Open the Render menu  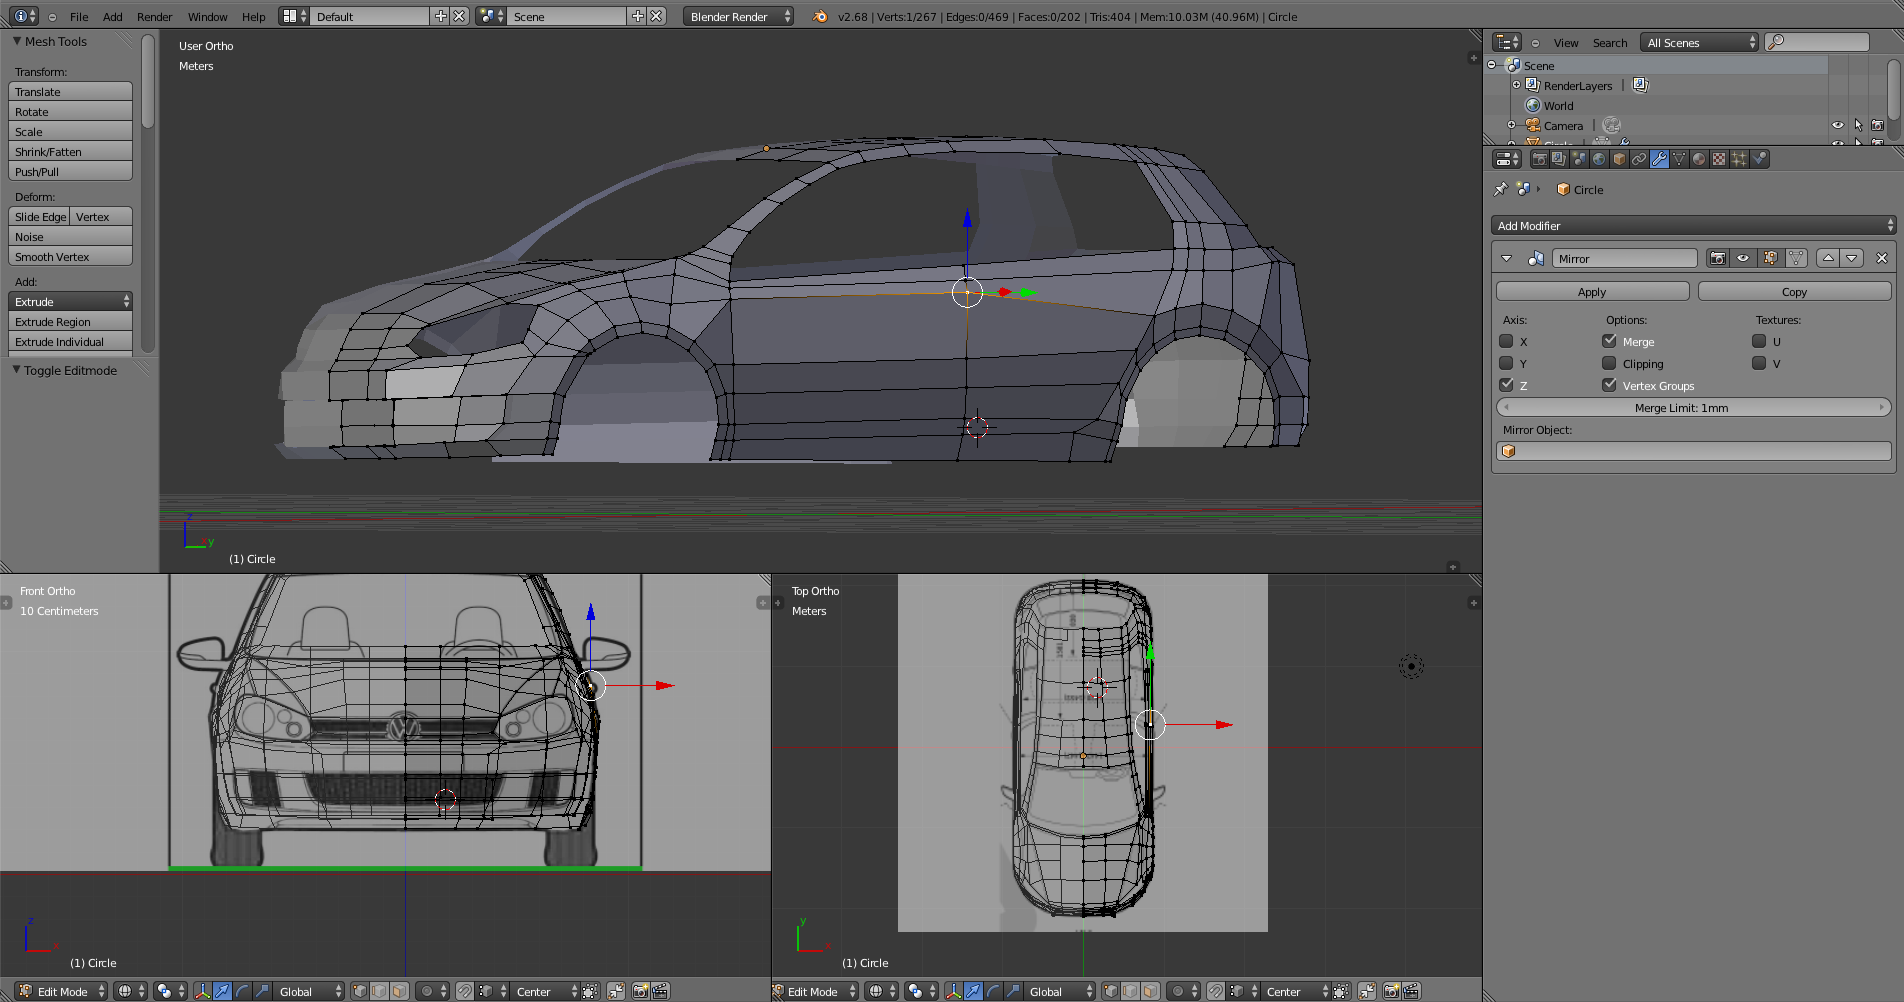pyautogui.click(x=154, y=16)
